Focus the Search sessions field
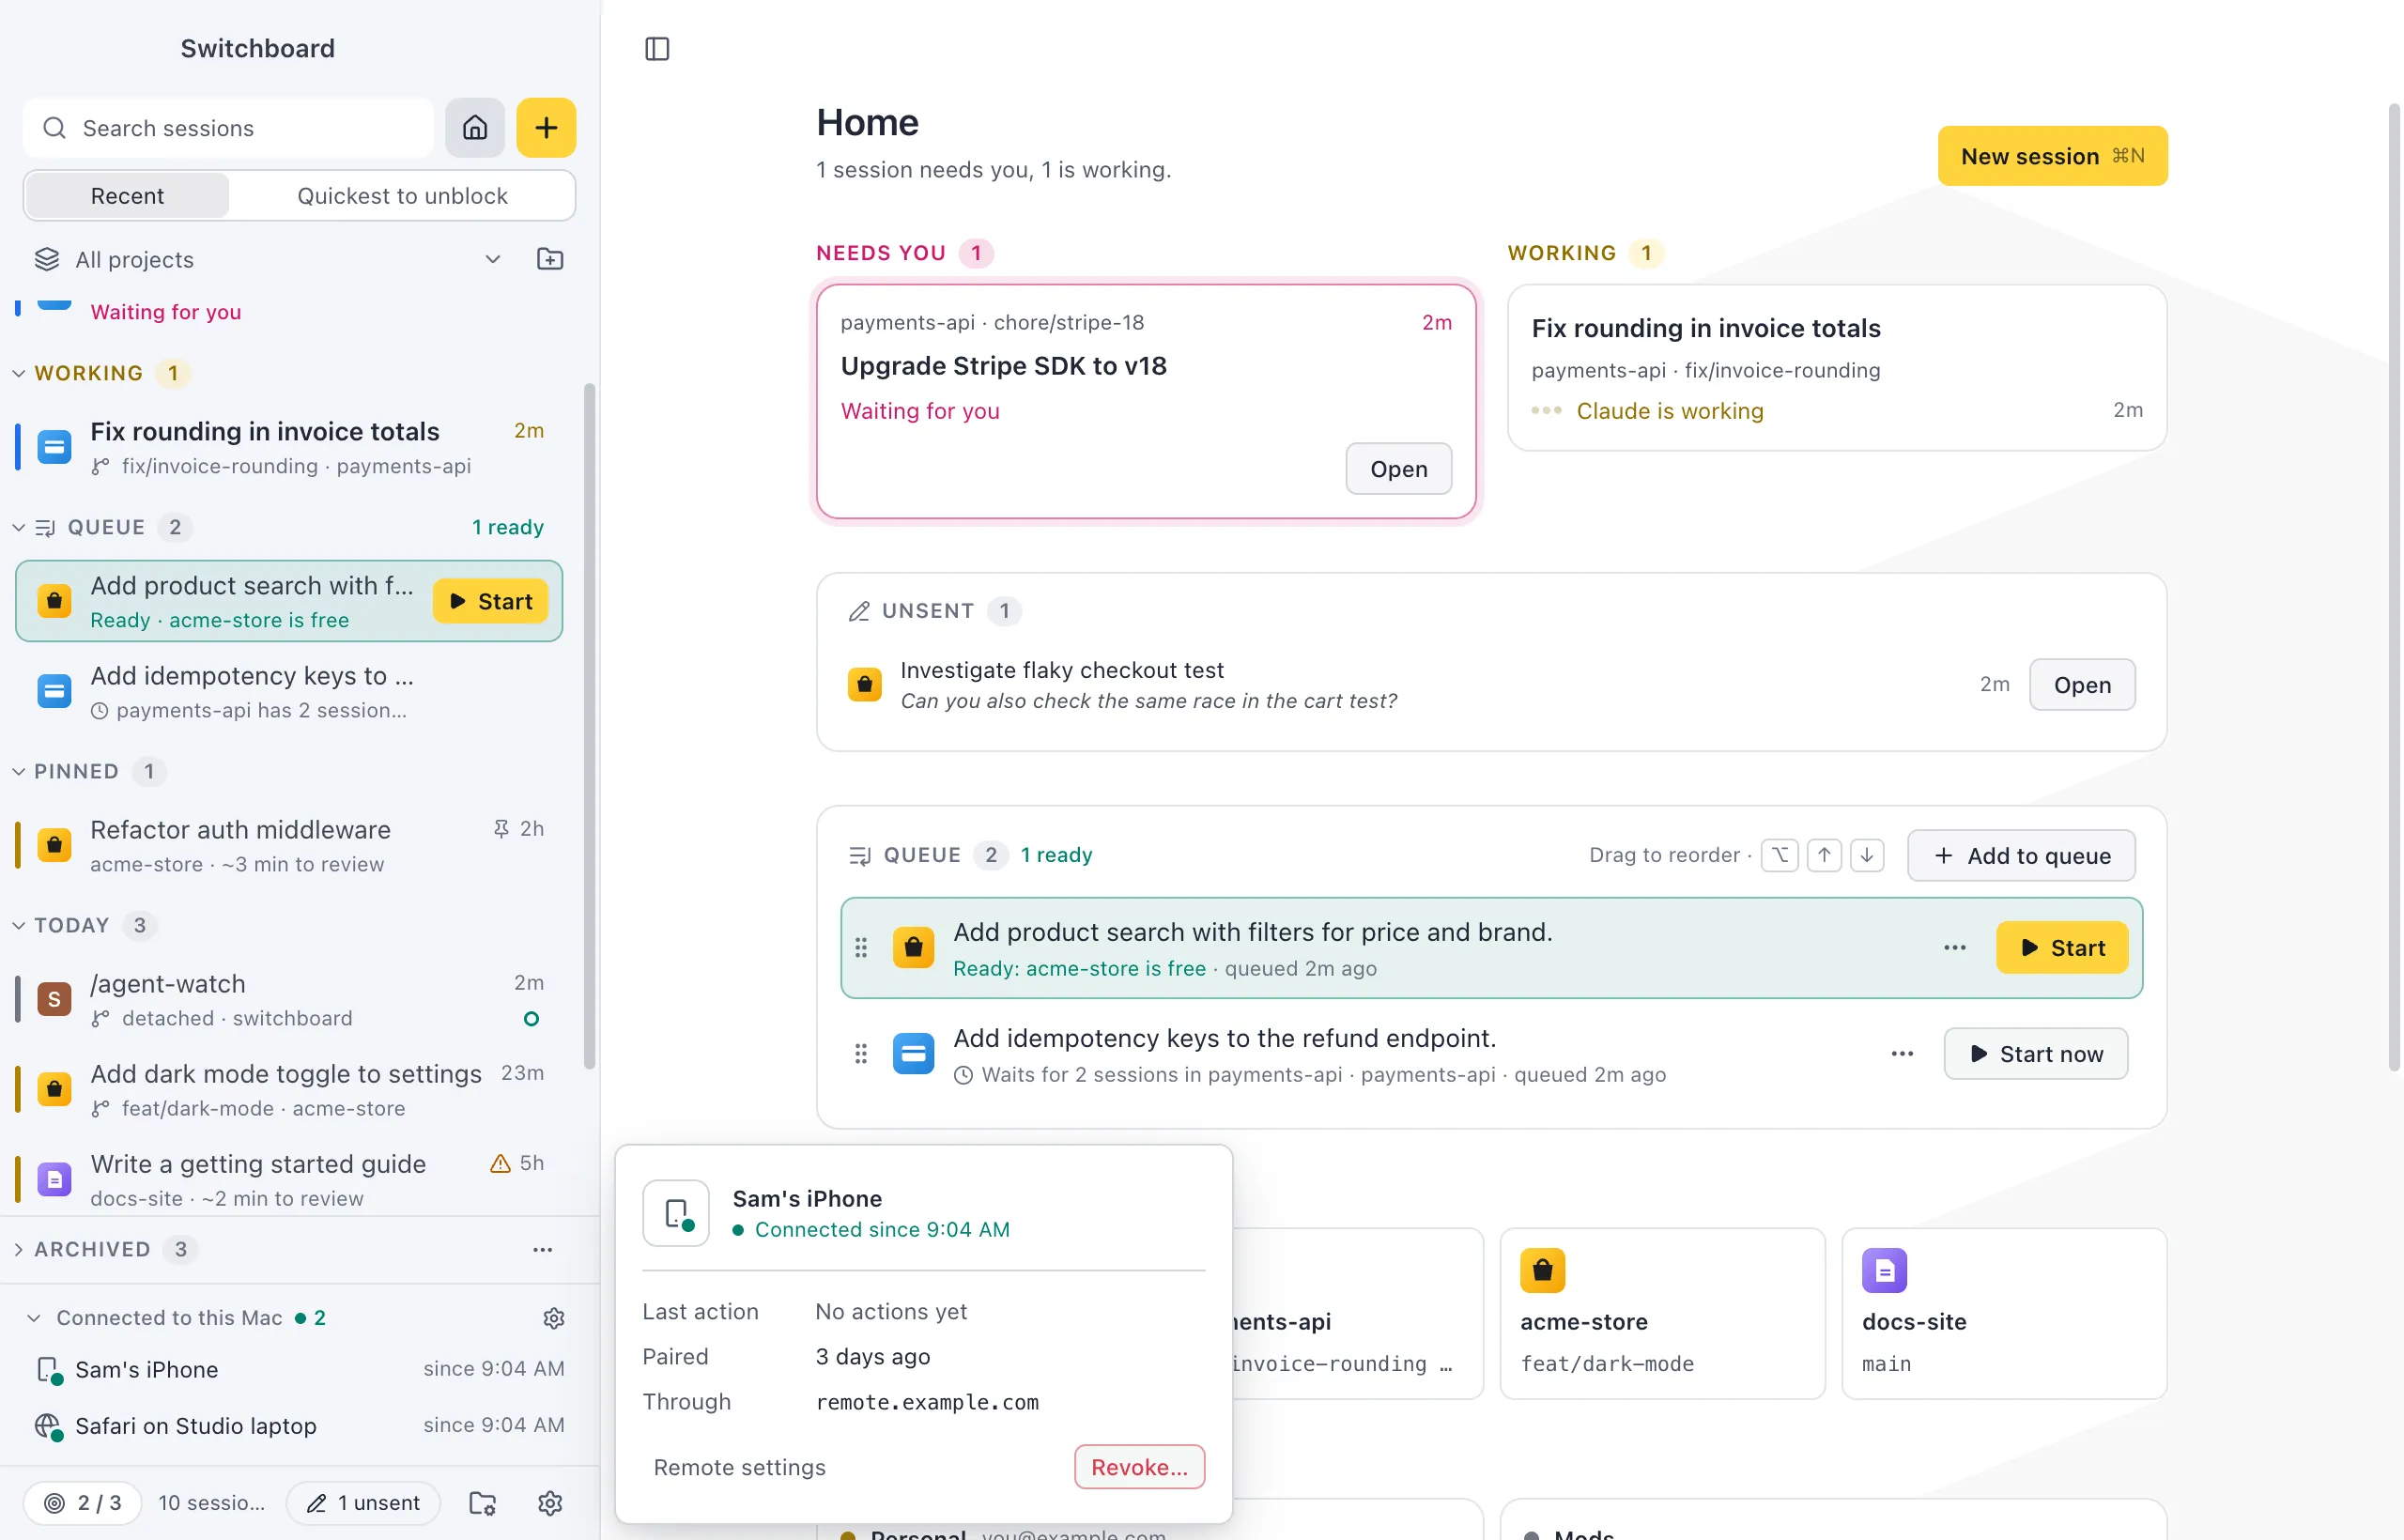The image size is (2404, 1540). tap(228, 128)
